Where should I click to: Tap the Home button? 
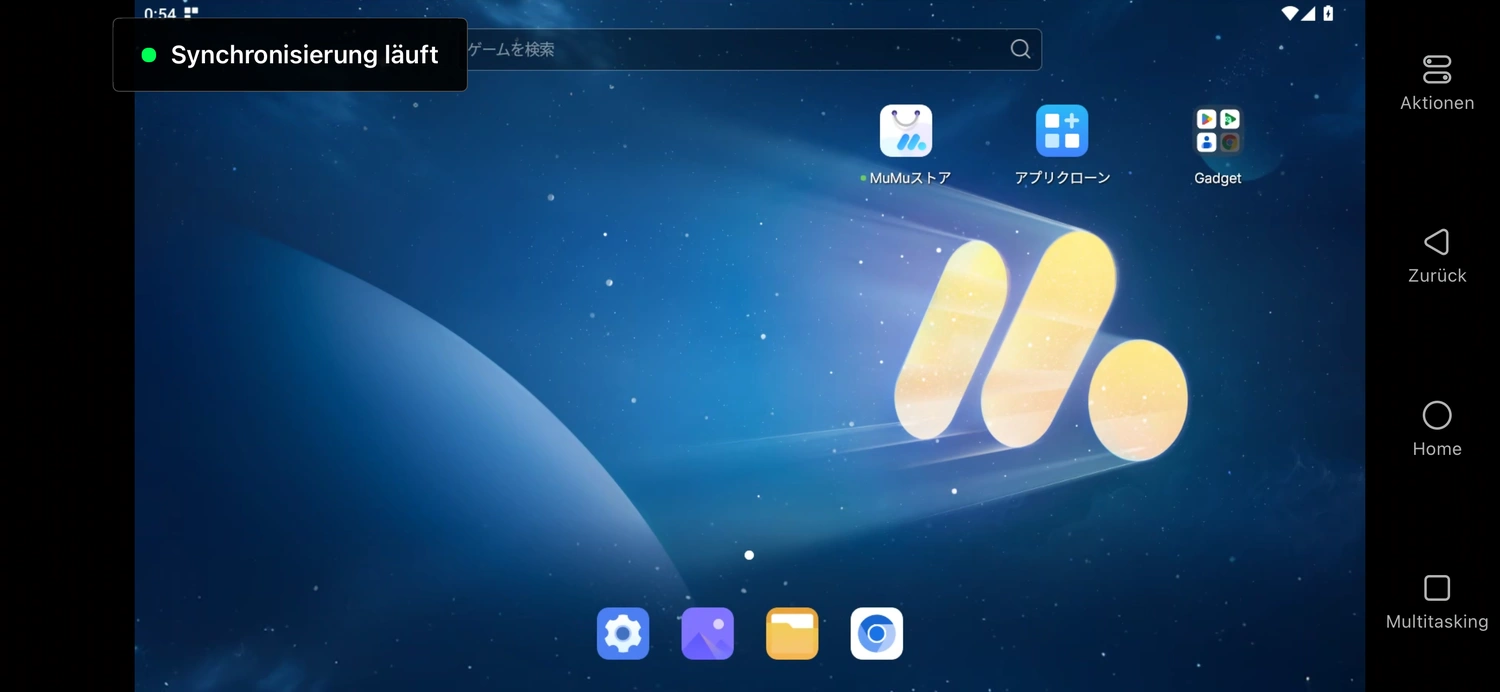pos(1437,429)
